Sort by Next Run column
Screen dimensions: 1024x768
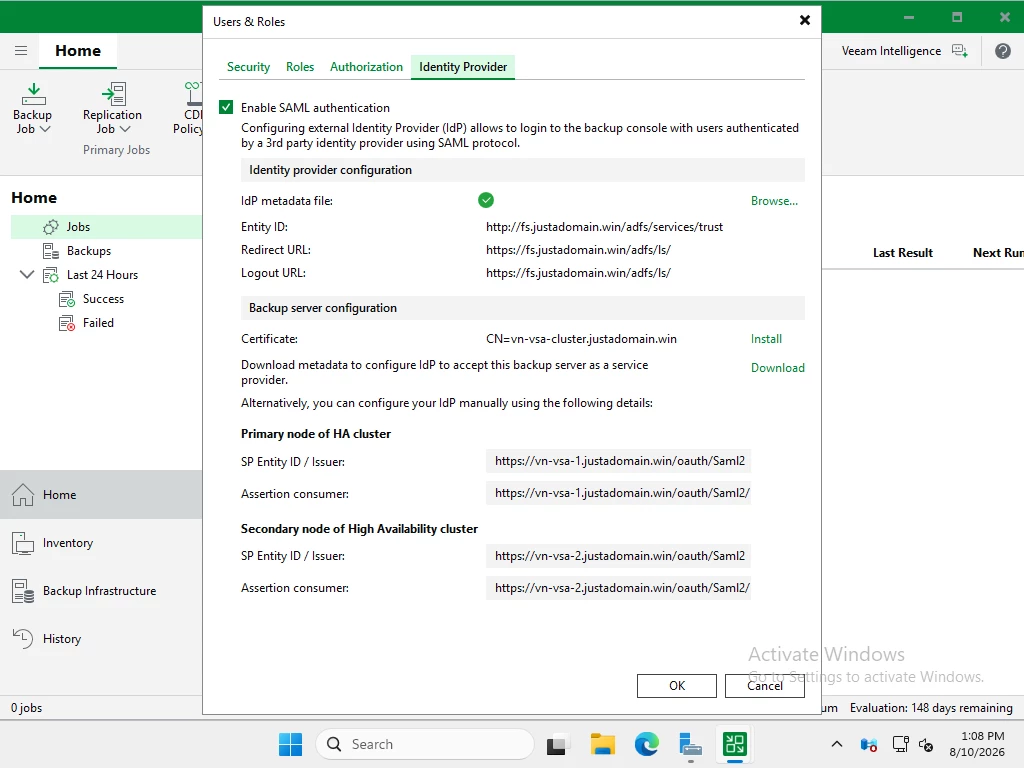coord(998,253)
